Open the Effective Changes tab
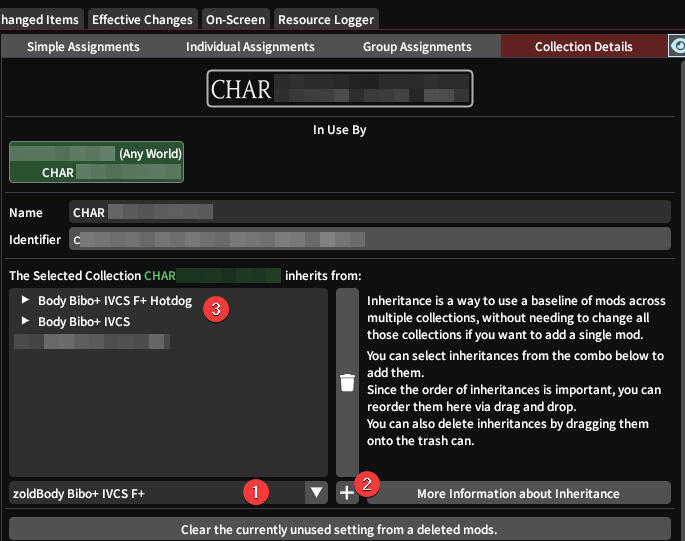Image resolution: width=685 pixels, height=541 pixels. click(142, 19)
